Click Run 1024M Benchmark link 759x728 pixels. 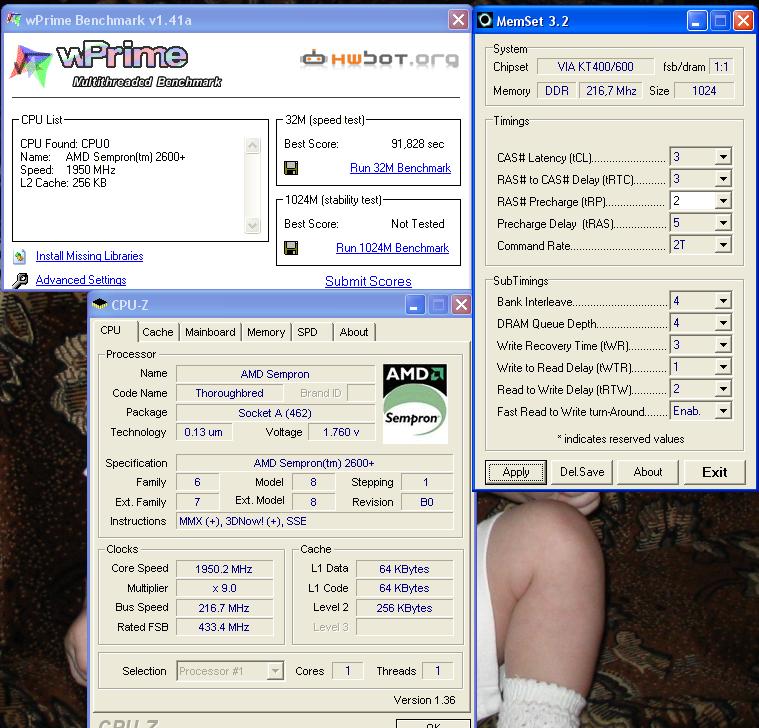click(x=393, y=248)
